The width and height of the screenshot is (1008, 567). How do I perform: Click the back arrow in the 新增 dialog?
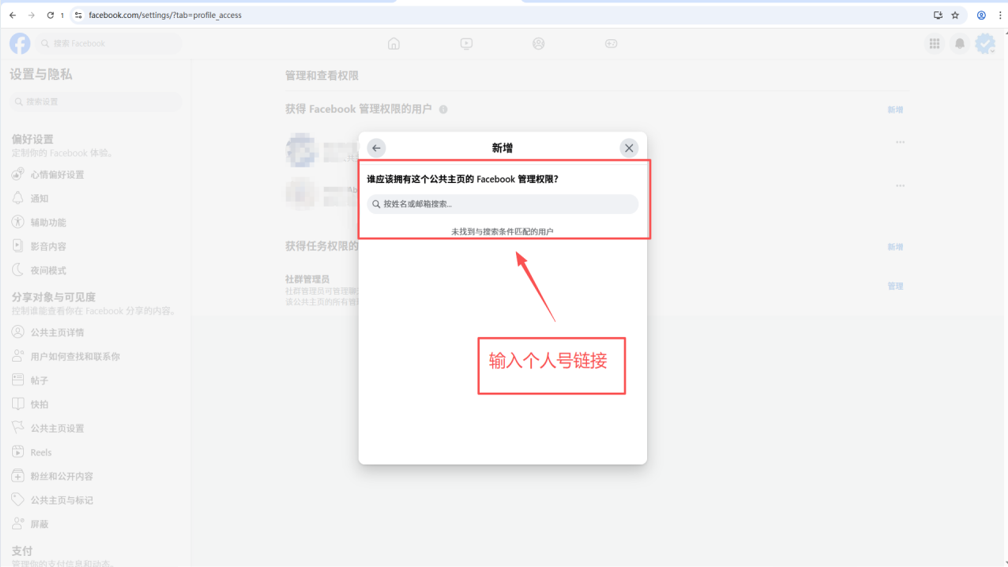(x=376, y=148)
